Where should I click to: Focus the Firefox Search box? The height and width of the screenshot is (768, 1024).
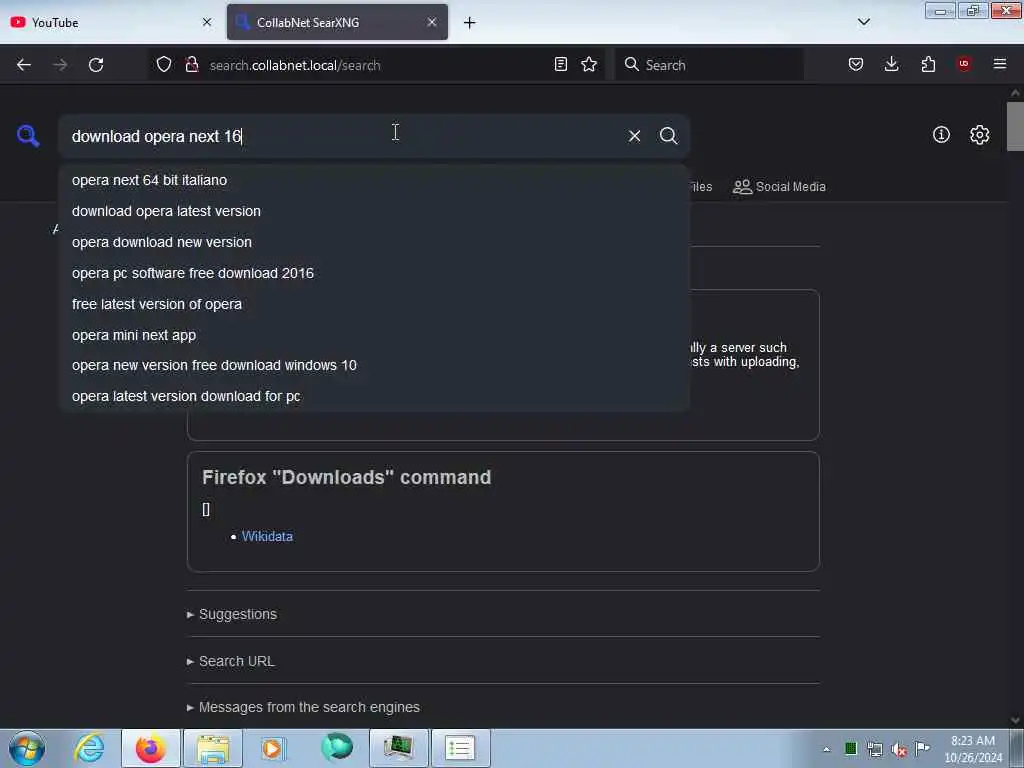[x=709, y=65]
